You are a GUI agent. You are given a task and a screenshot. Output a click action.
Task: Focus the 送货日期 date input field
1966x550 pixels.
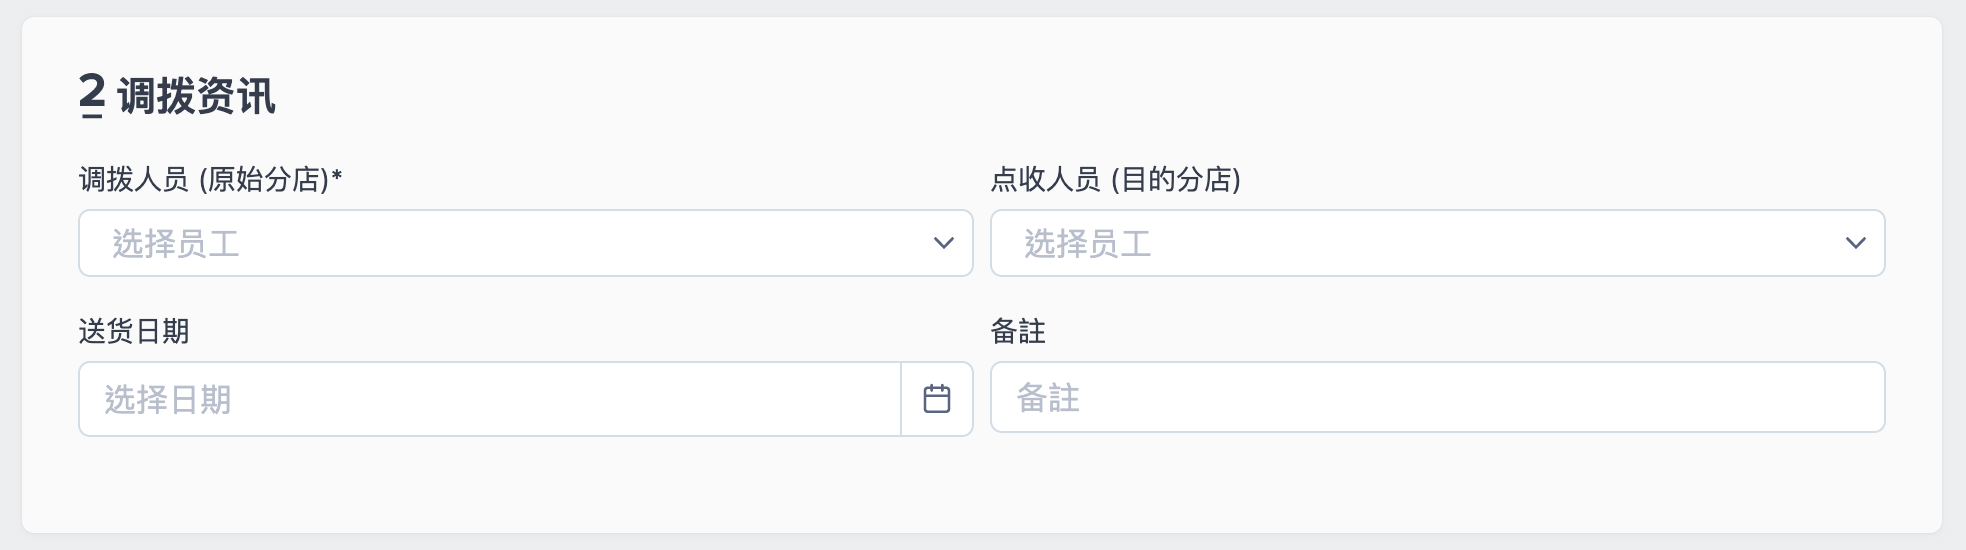click(490, 399)
